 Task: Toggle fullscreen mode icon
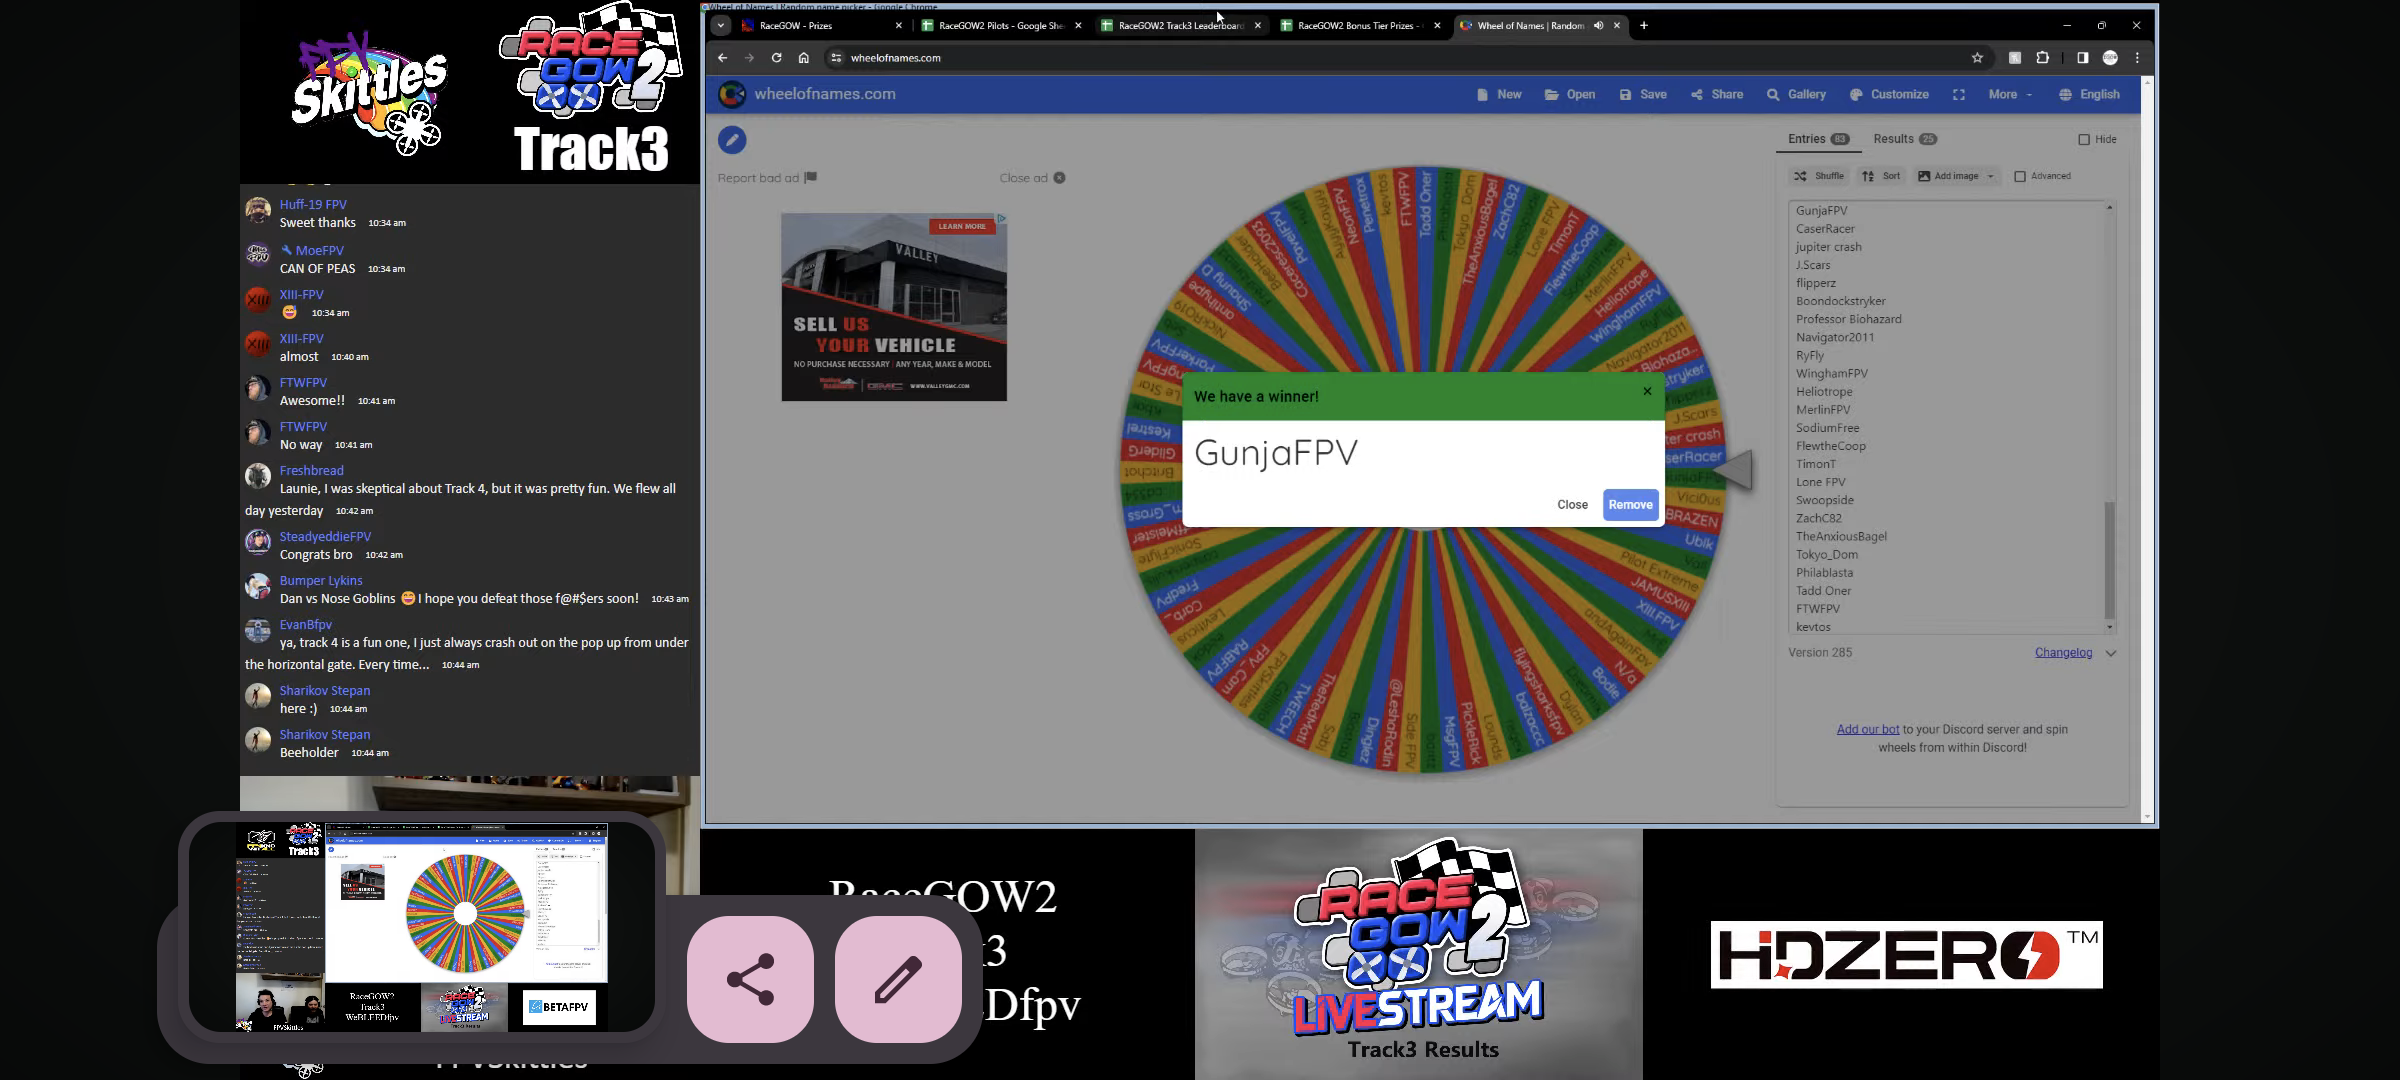coord(1959,95)
